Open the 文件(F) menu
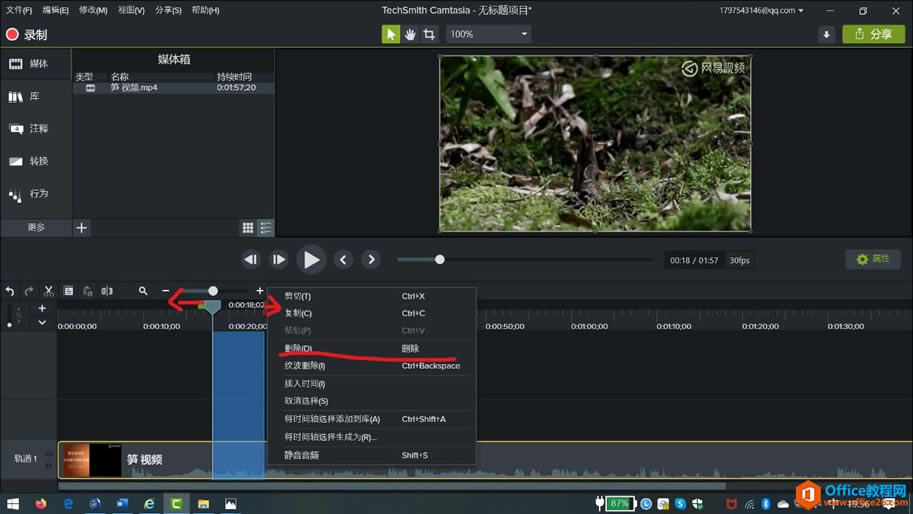This screenshot has width=913, height=514. pos(19,10)
